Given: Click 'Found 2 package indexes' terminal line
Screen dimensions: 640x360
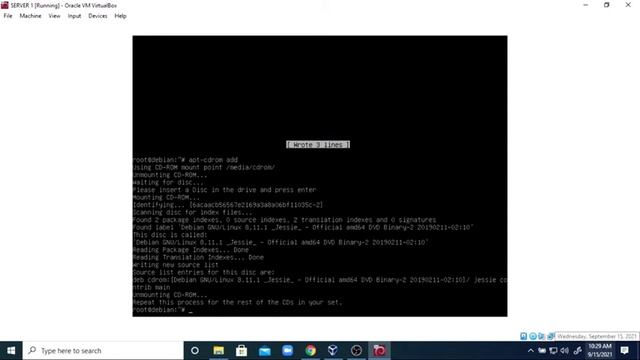Looking at the screenshot, I should [x=284, y=220].
